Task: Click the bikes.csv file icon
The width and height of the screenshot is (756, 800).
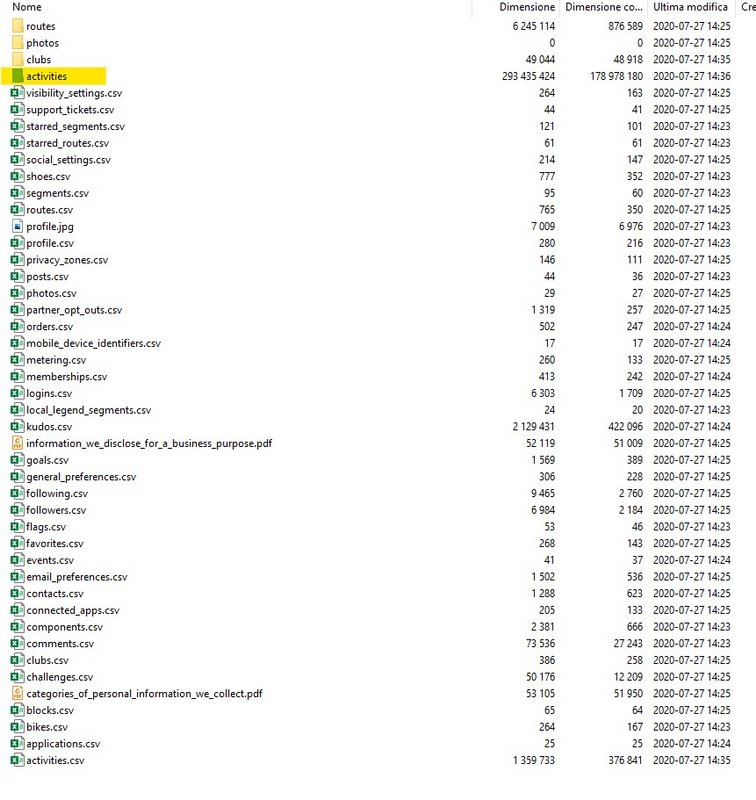Action: (17, 727)
